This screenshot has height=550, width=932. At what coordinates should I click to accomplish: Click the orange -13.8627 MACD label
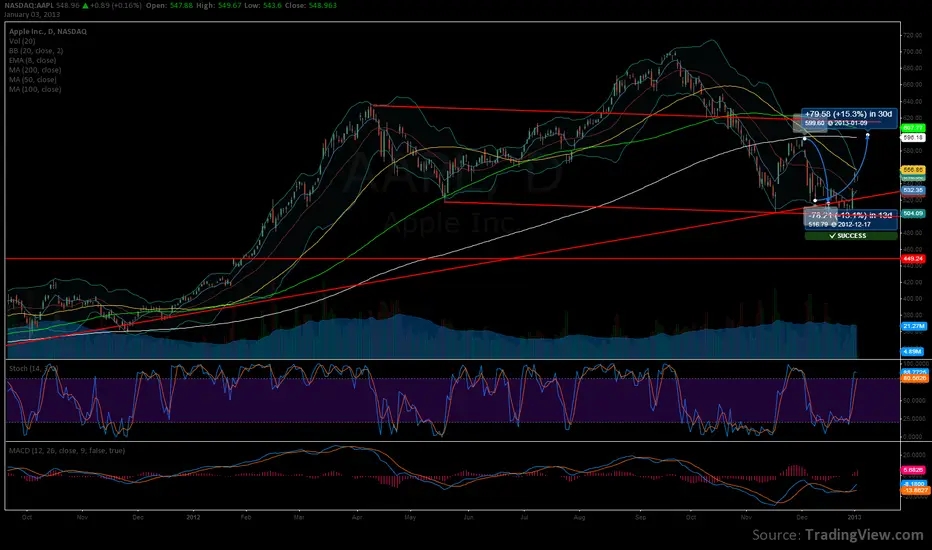pos(915,490)
